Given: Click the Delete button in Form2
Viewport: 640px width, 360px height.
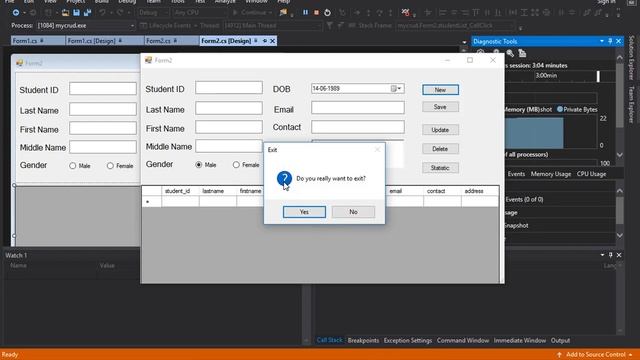Looking at the screenshot, I should pos(440,149).
